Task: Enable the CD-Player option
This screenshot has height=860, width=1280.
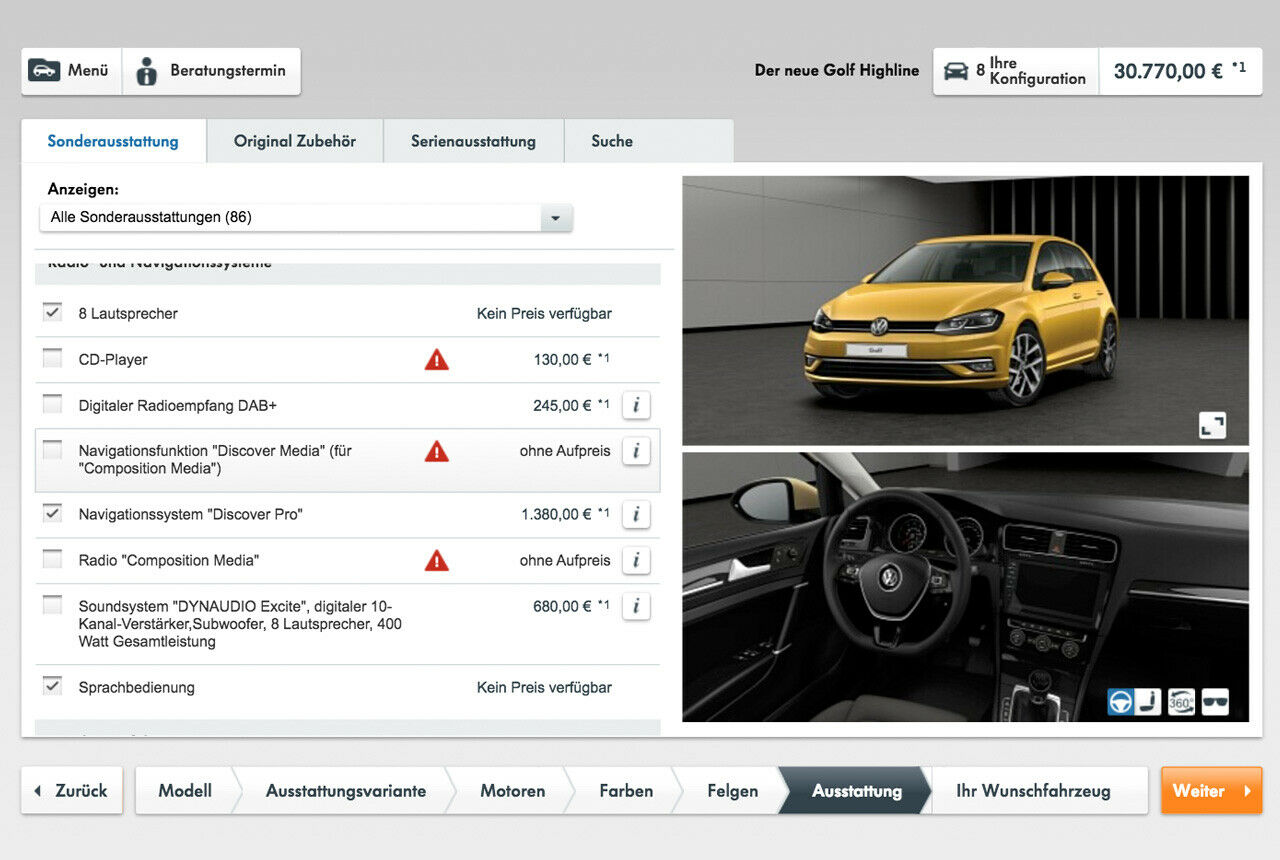Action: click(52, 358)
